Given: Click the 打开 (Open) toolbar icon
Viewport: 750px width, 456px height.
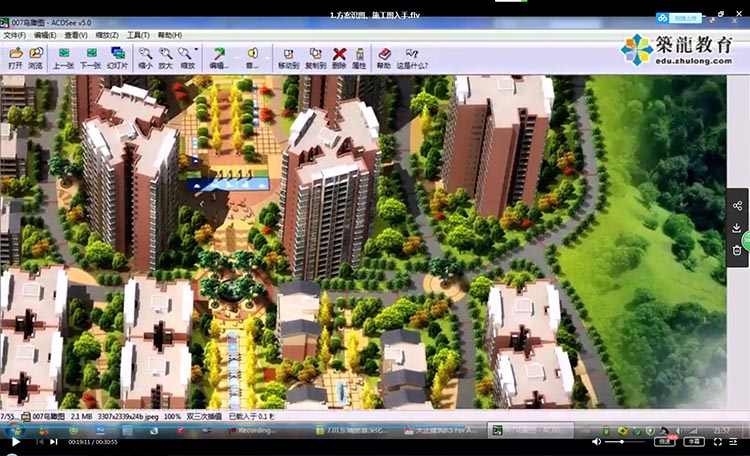Looking at the screenshot, I should click(x=16, y=58).
